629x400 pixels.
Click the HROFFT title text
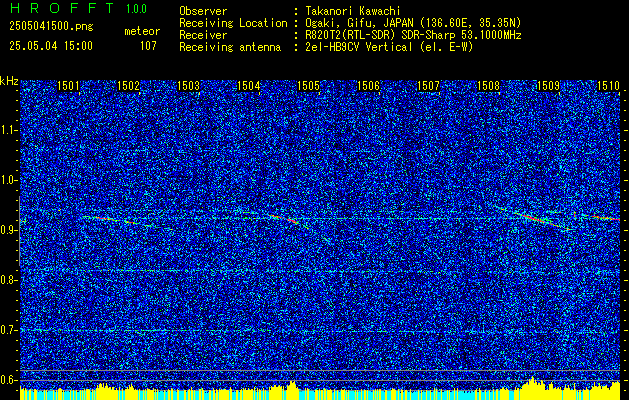62,8
